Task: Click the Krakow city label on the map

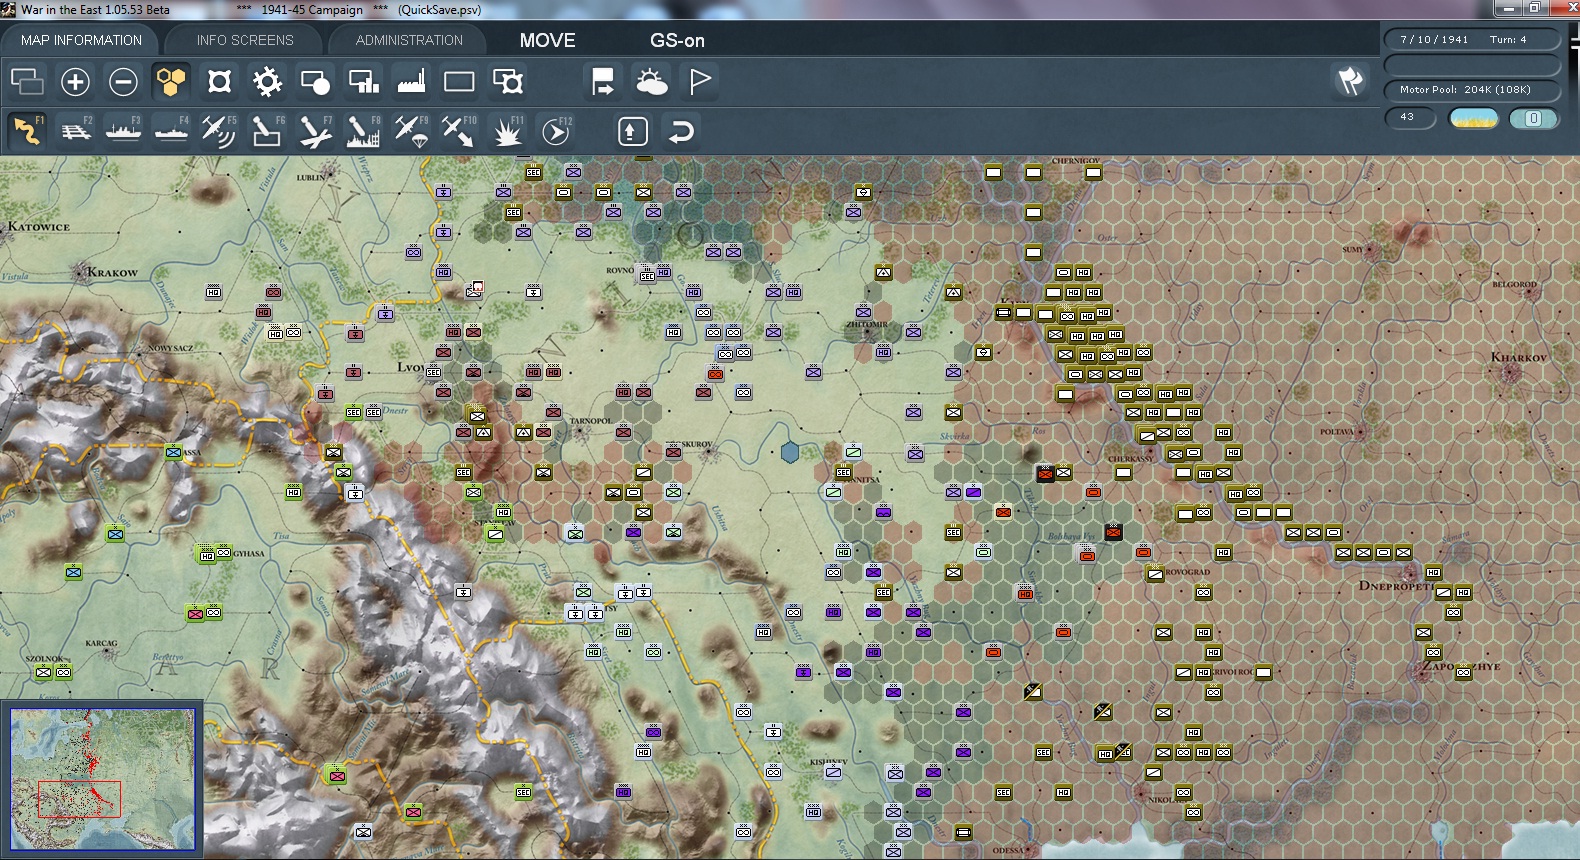Action: (112, 272)
